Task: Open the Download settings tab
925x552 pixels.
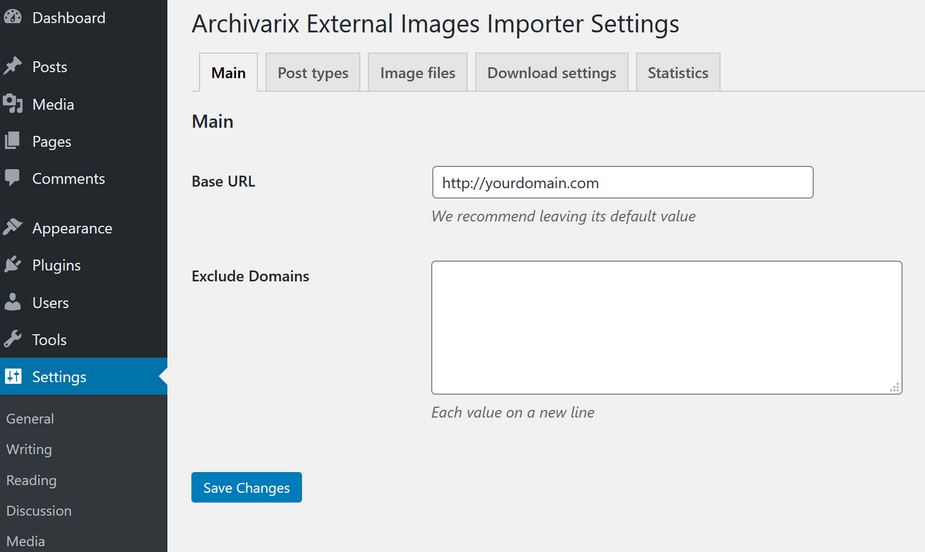Action: pyautogui.click(x=552, y=73)
